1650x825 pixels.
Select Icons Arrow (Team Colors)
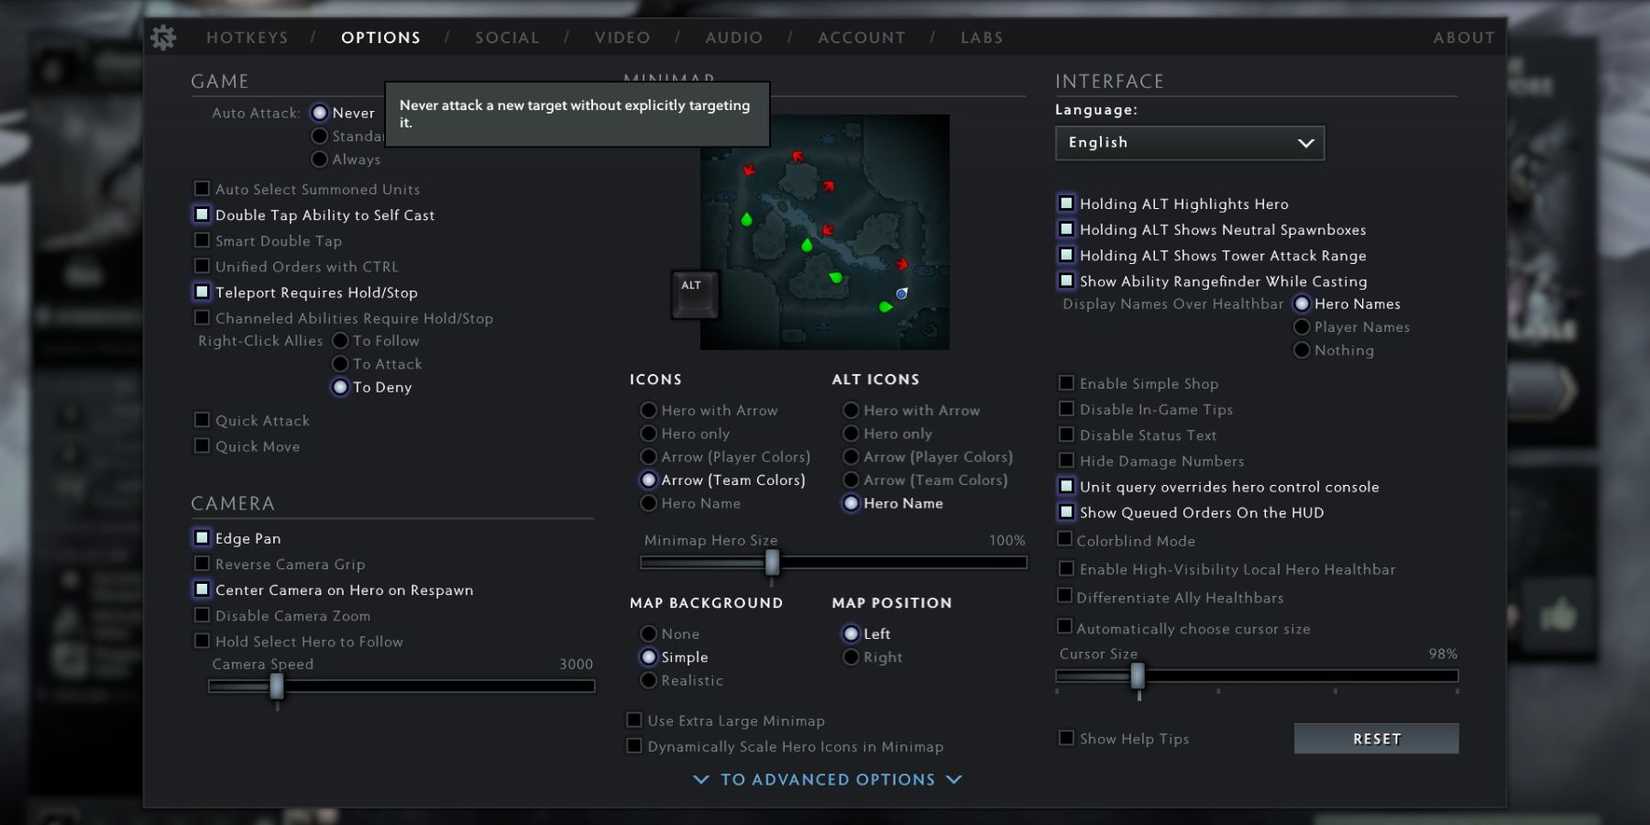pos(649,480)
